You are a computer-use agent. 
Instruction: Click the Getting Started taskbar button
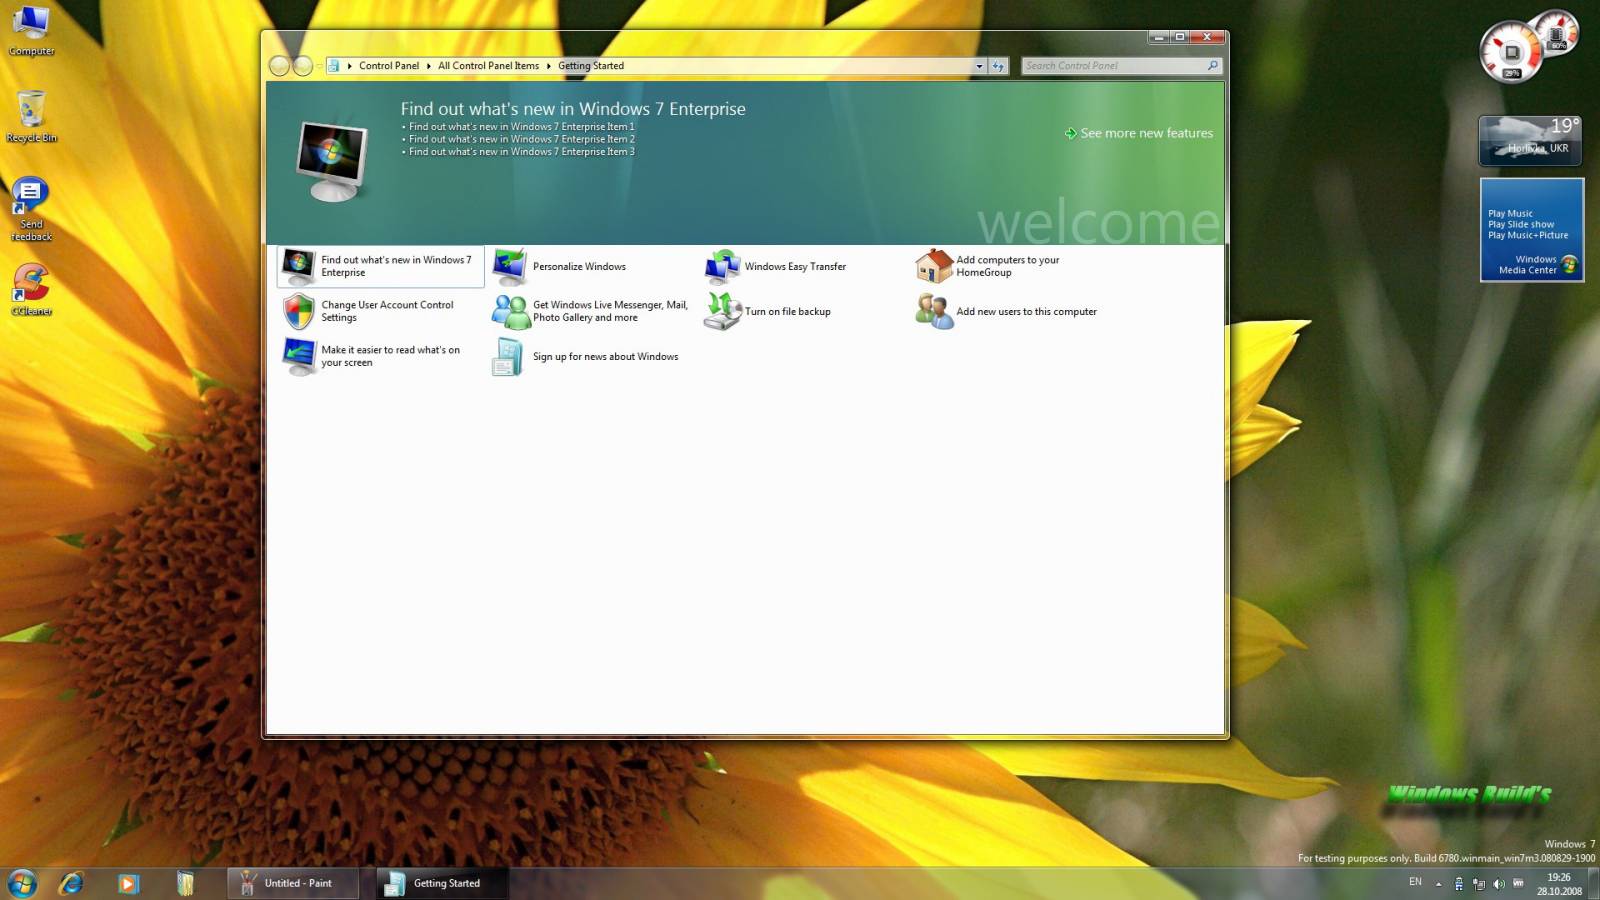442,883
